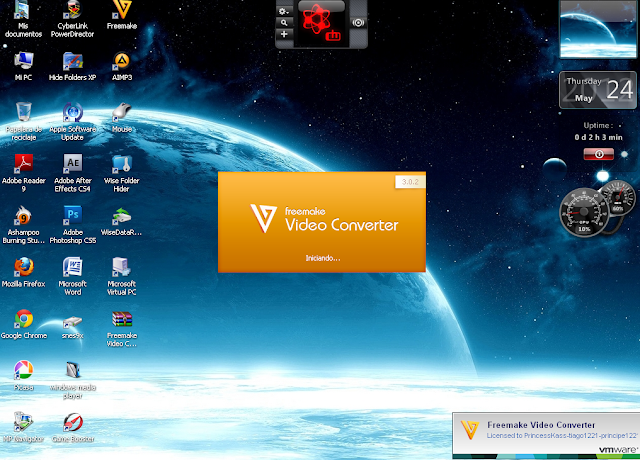Select the Hide Folders XP shortcut
The image size is (640, 460).
coord(72,66)
